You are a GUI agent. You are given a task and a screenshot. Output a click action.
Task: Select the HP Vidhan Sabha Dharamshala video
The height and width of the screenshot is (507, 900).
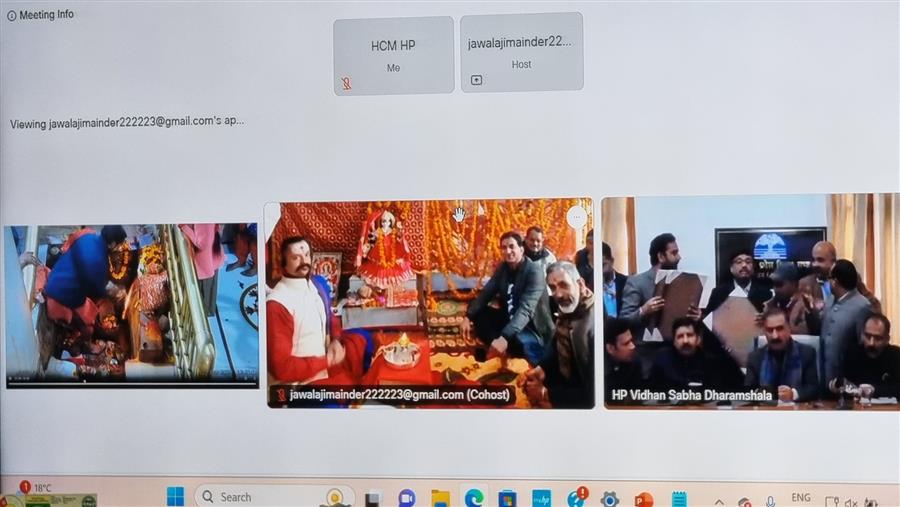tap(751, 303)
